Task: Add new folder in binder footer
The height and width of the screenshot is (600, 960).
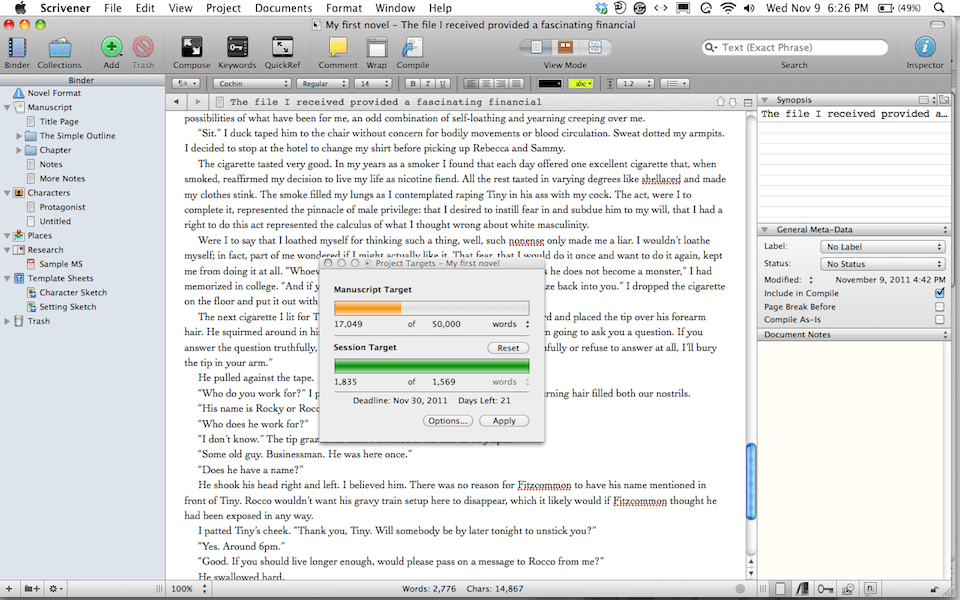Action: [x=32, y=588]
